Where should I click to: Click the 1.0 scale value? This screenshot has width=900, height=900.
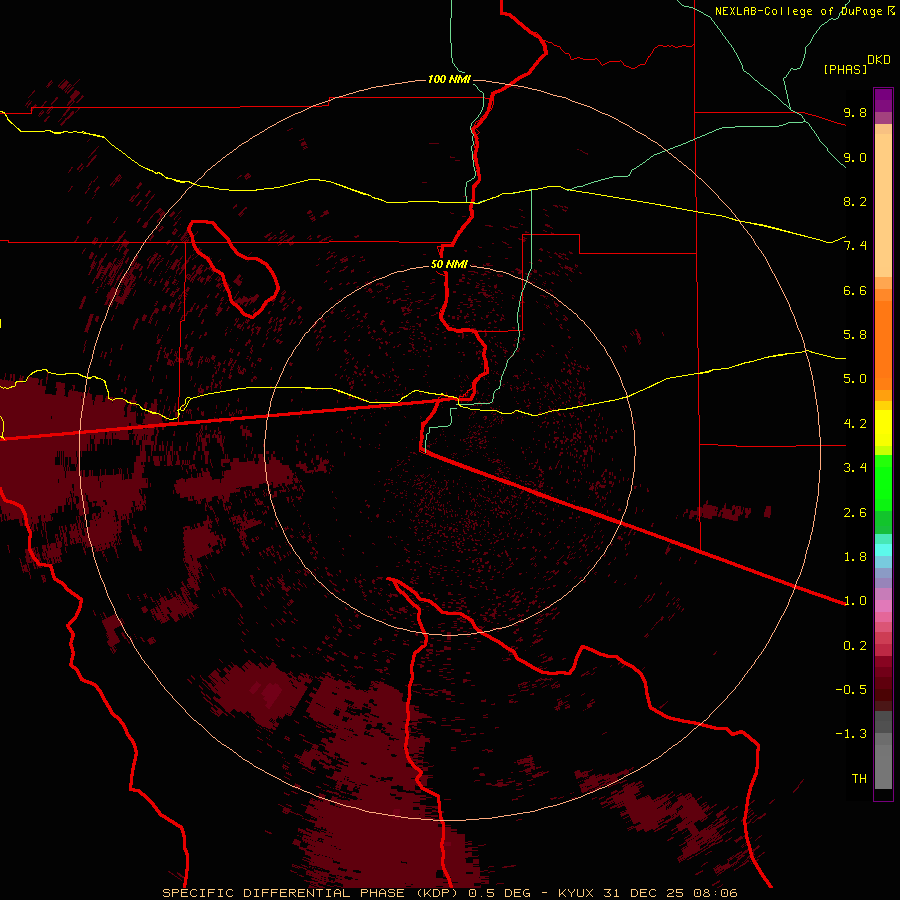click(855, 601)
